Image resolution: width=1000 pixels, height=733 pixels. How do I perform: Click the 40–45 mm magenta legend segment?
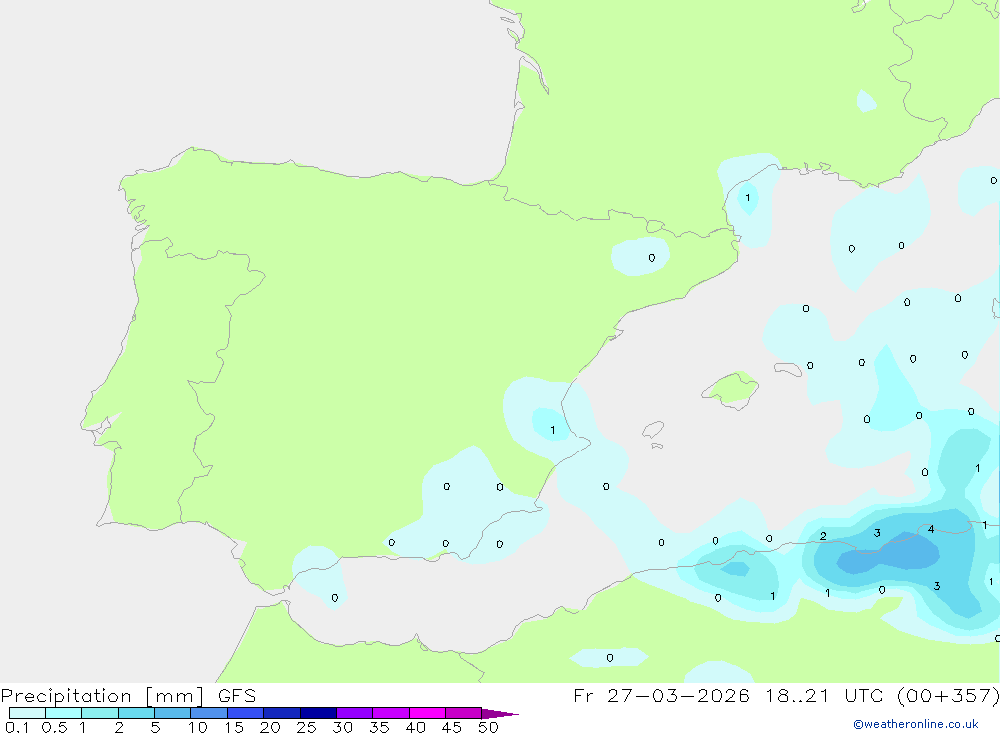[x=427, y=713]
